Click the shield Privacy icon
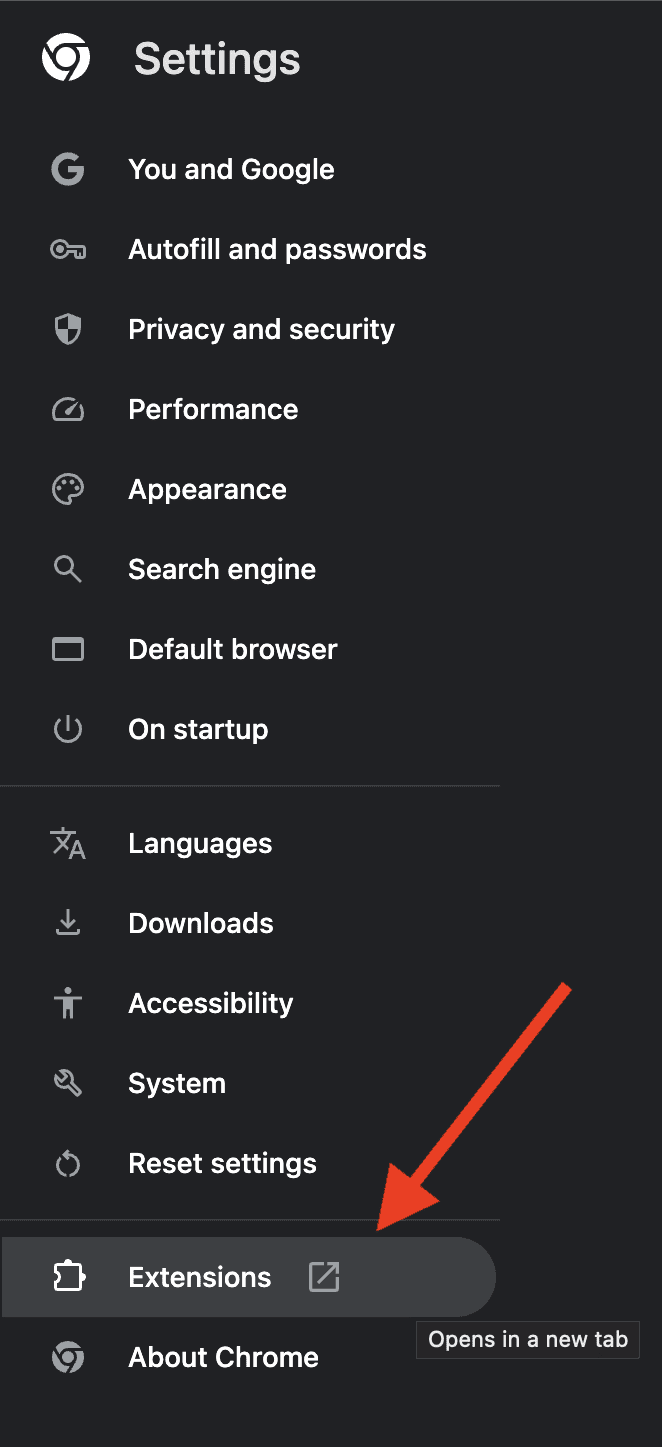 click(68, 329)
